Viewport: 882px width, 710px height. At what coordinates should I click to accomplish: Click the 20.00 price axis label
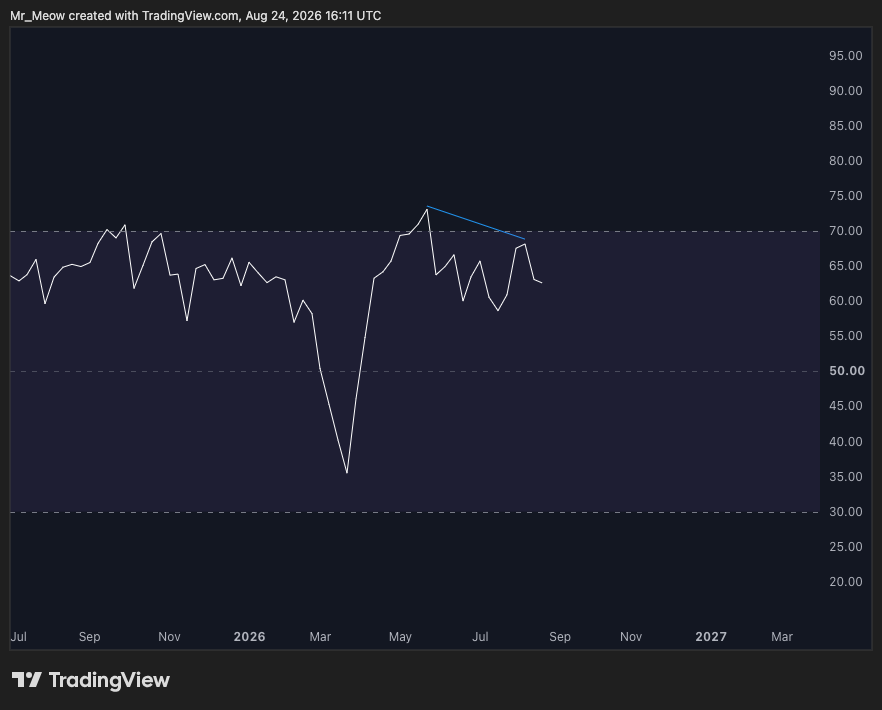point(845,582)
